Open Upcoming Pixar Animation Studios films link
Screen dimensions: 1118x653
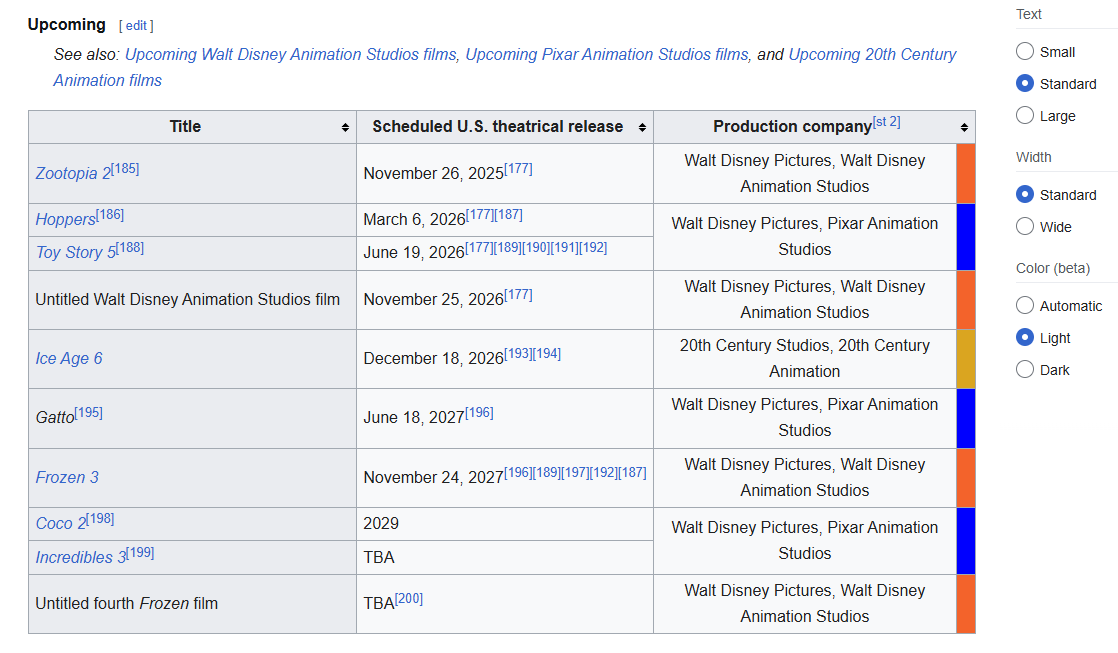pos(607,55)
